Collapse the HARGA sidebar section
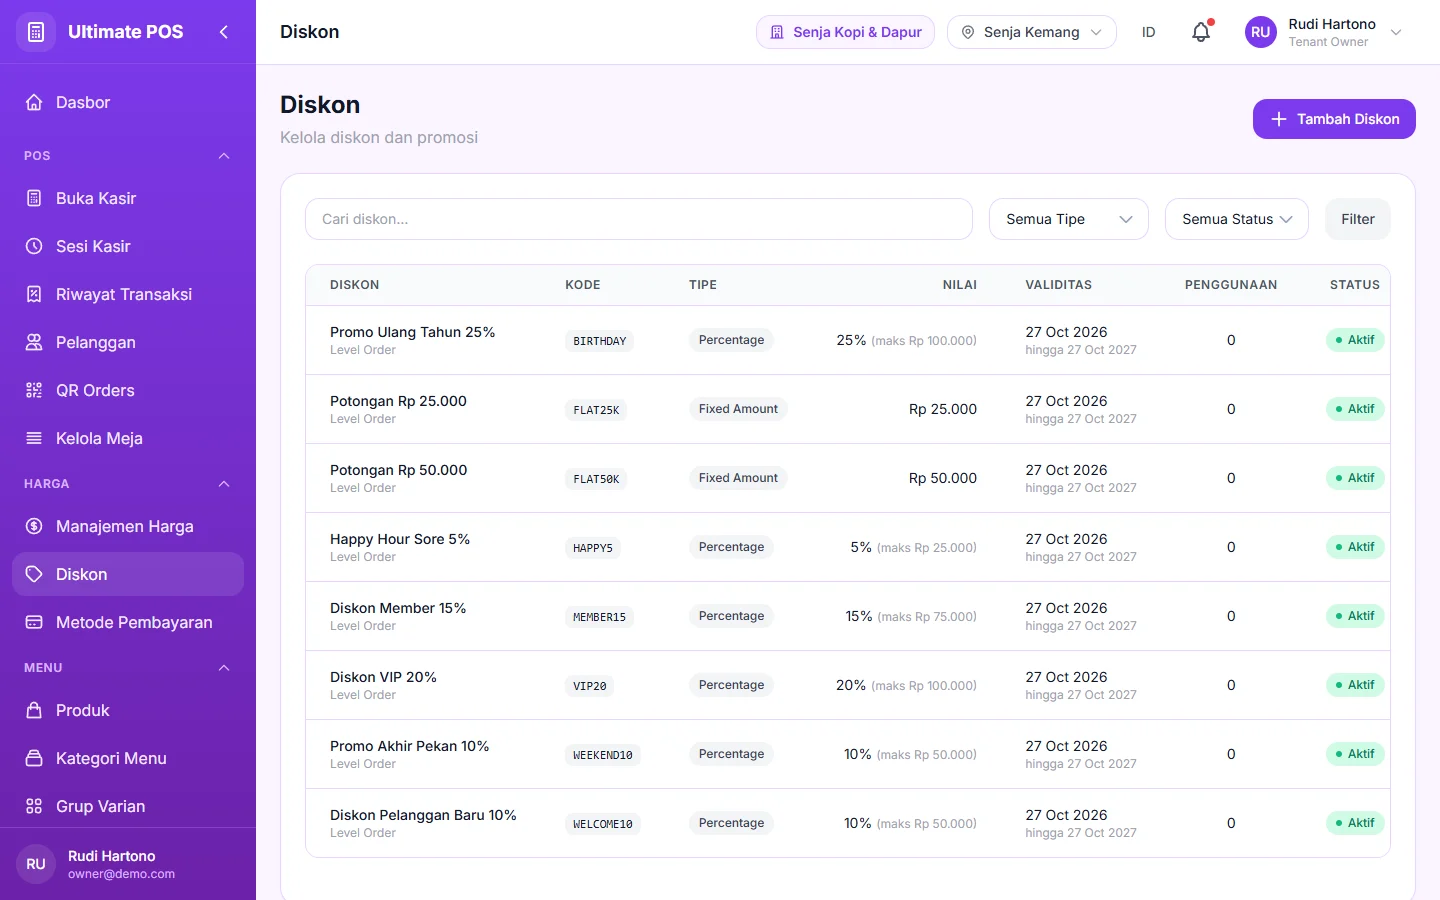Image resolution: width=1440 pixels, height=900 pixels. [x=224, y=484]
